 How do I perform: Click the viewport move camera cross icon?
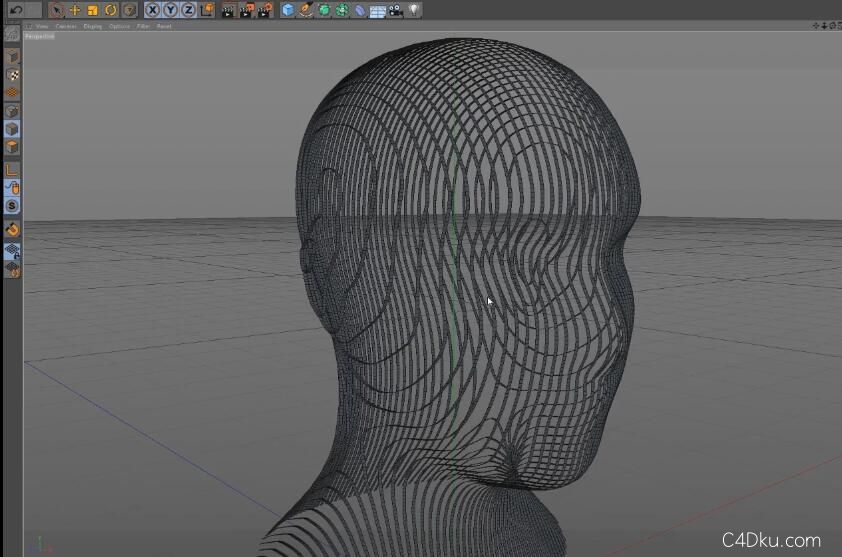pos(816,26)
